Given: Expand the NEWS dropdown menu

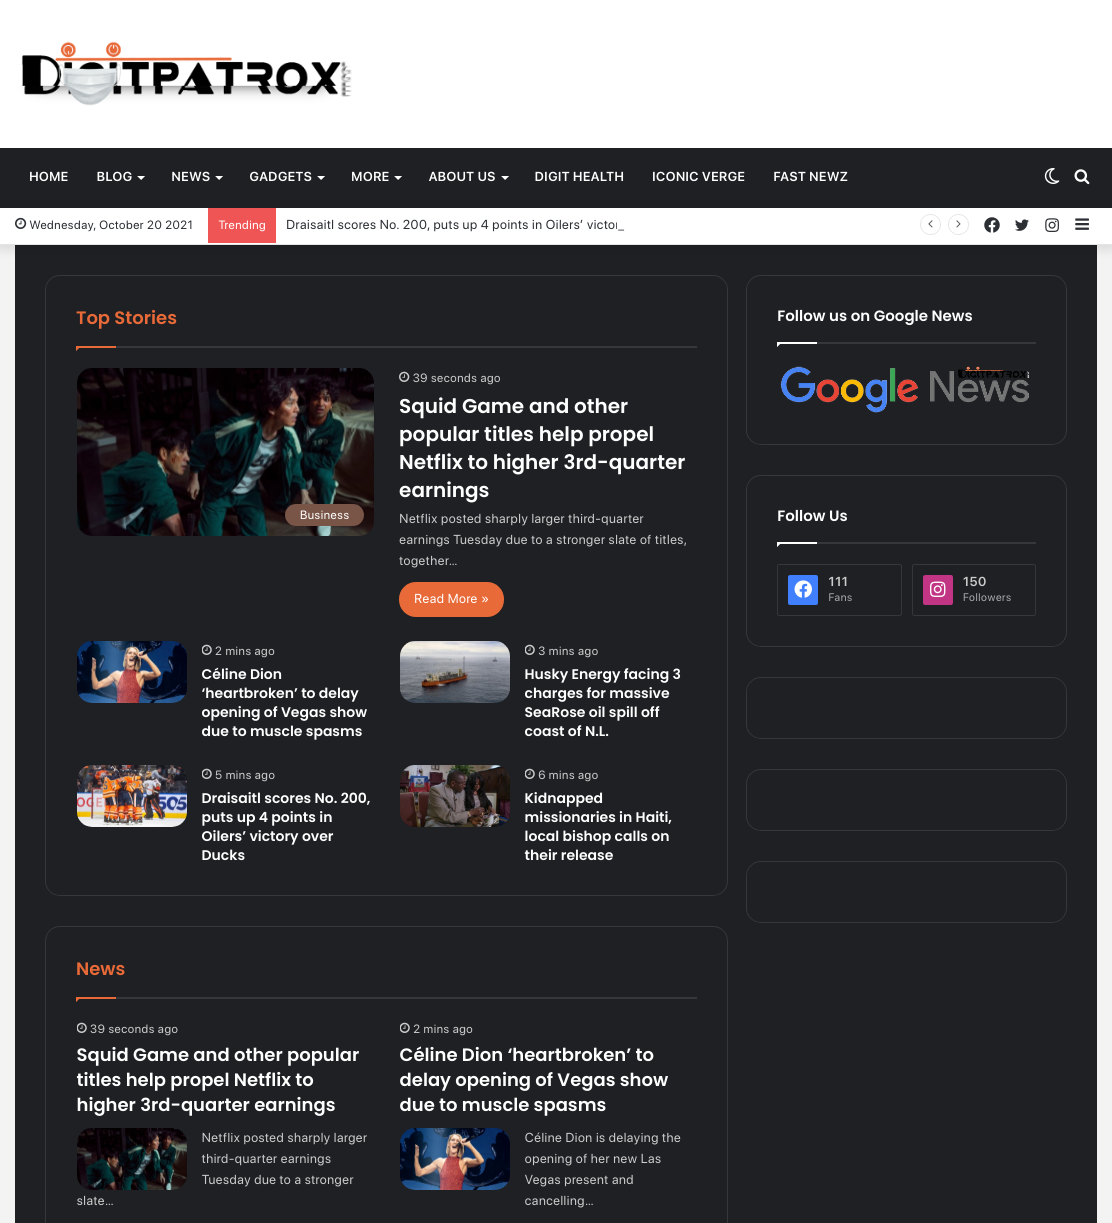Looking at the screenshot, I should [197, 177].
